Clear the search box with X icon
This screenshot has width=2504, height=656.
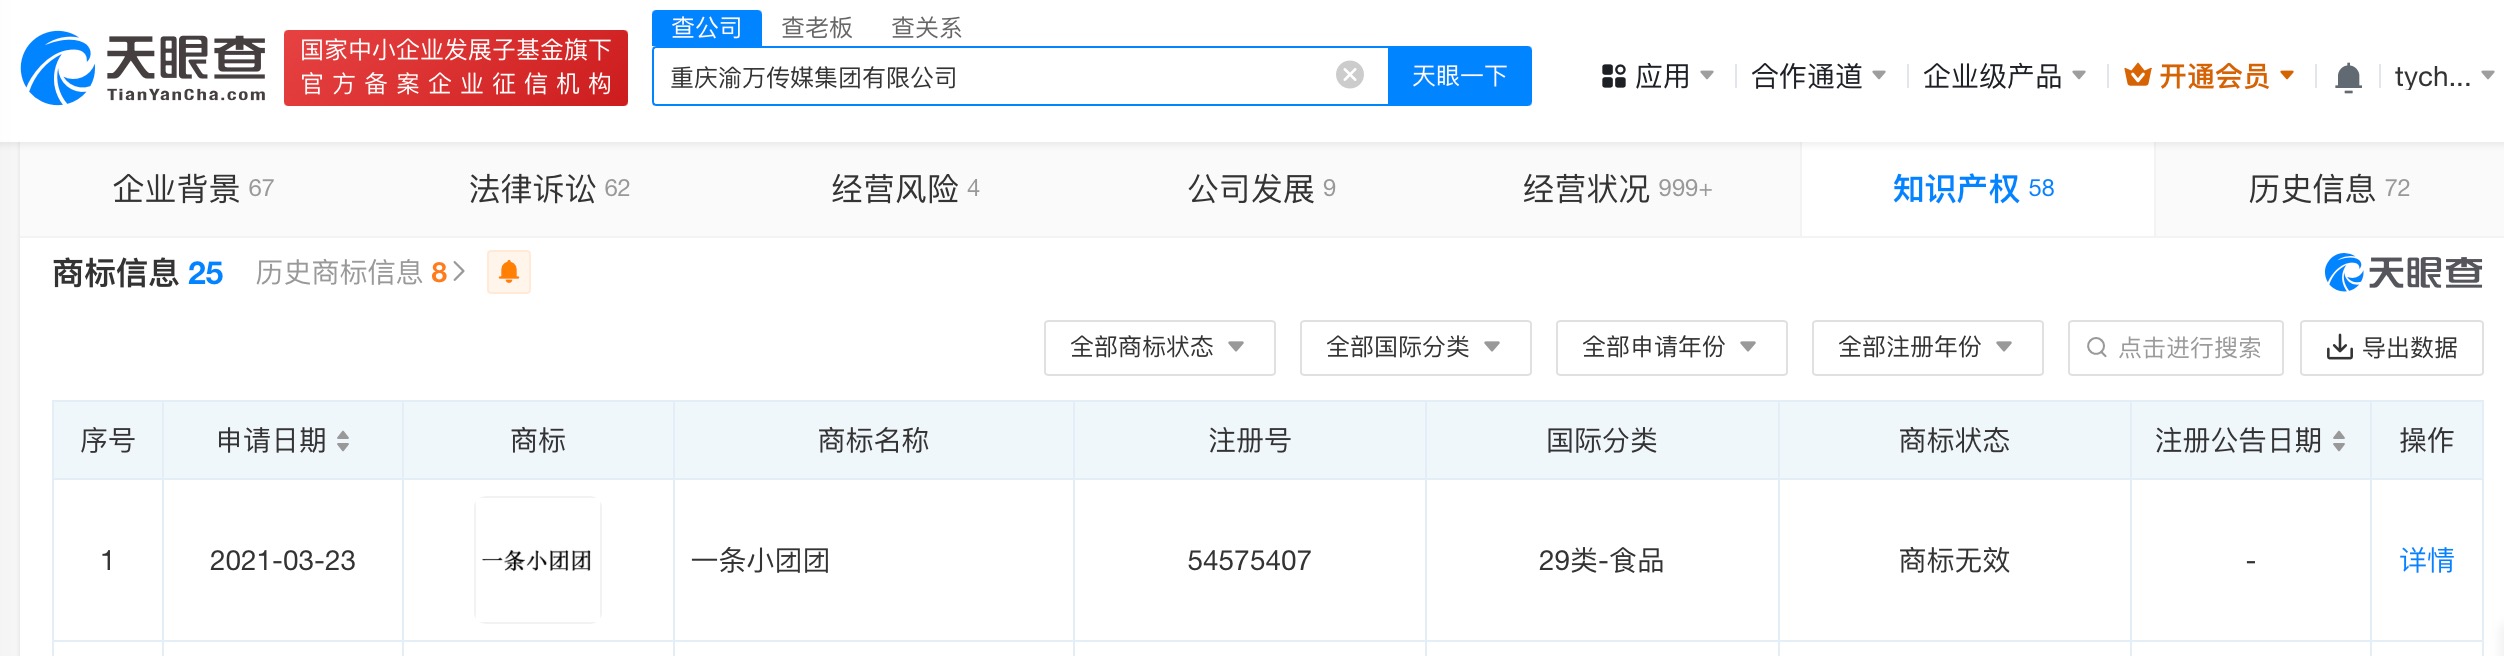click(x=1349, y=75)
